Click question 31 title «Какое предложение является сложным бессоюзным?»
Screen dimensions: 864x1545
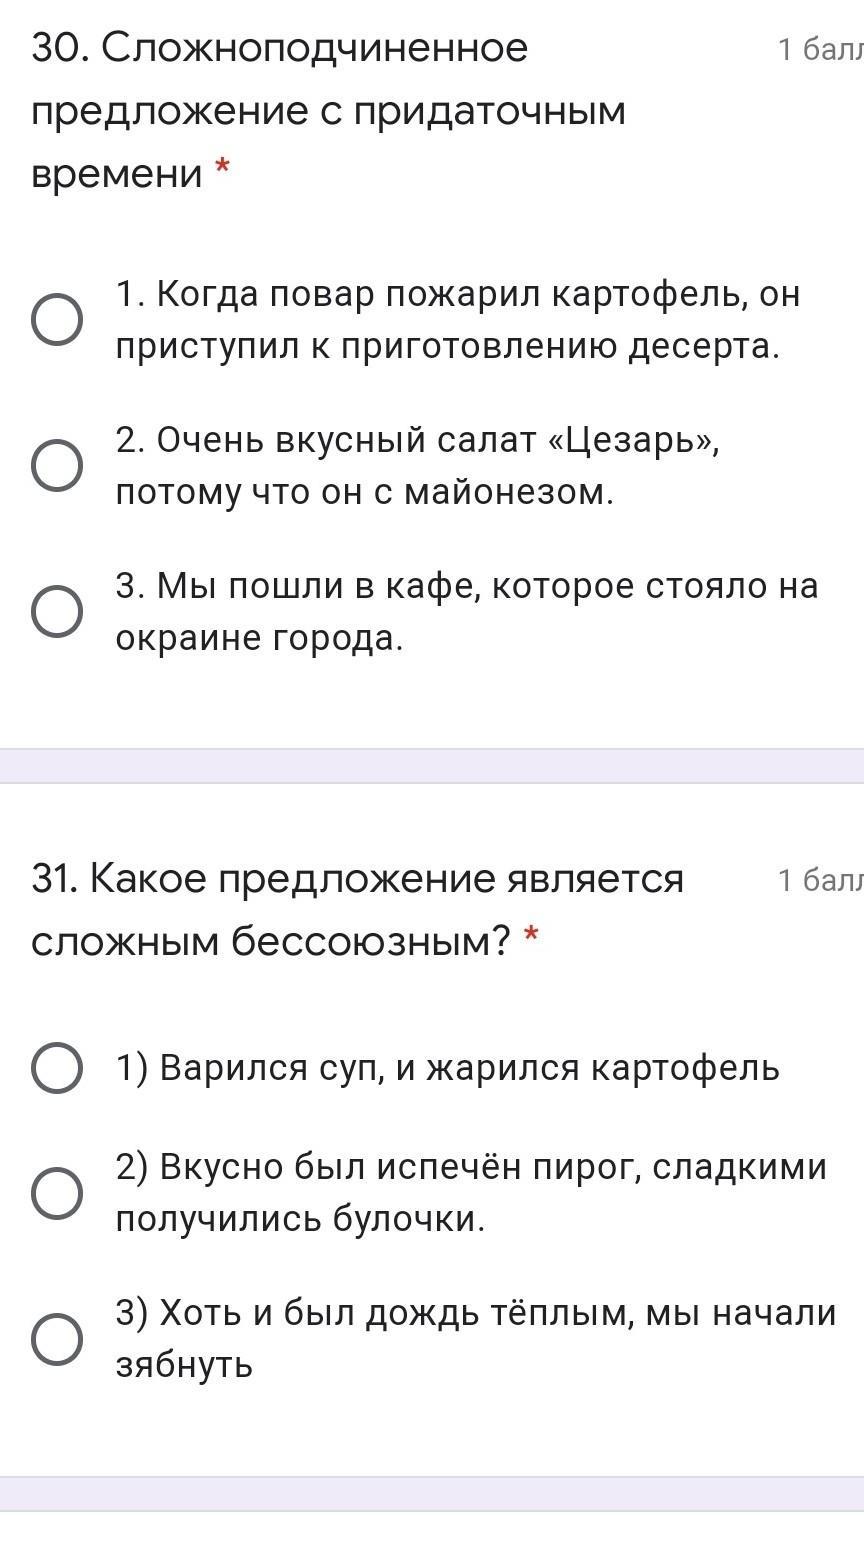coord(358,909)
